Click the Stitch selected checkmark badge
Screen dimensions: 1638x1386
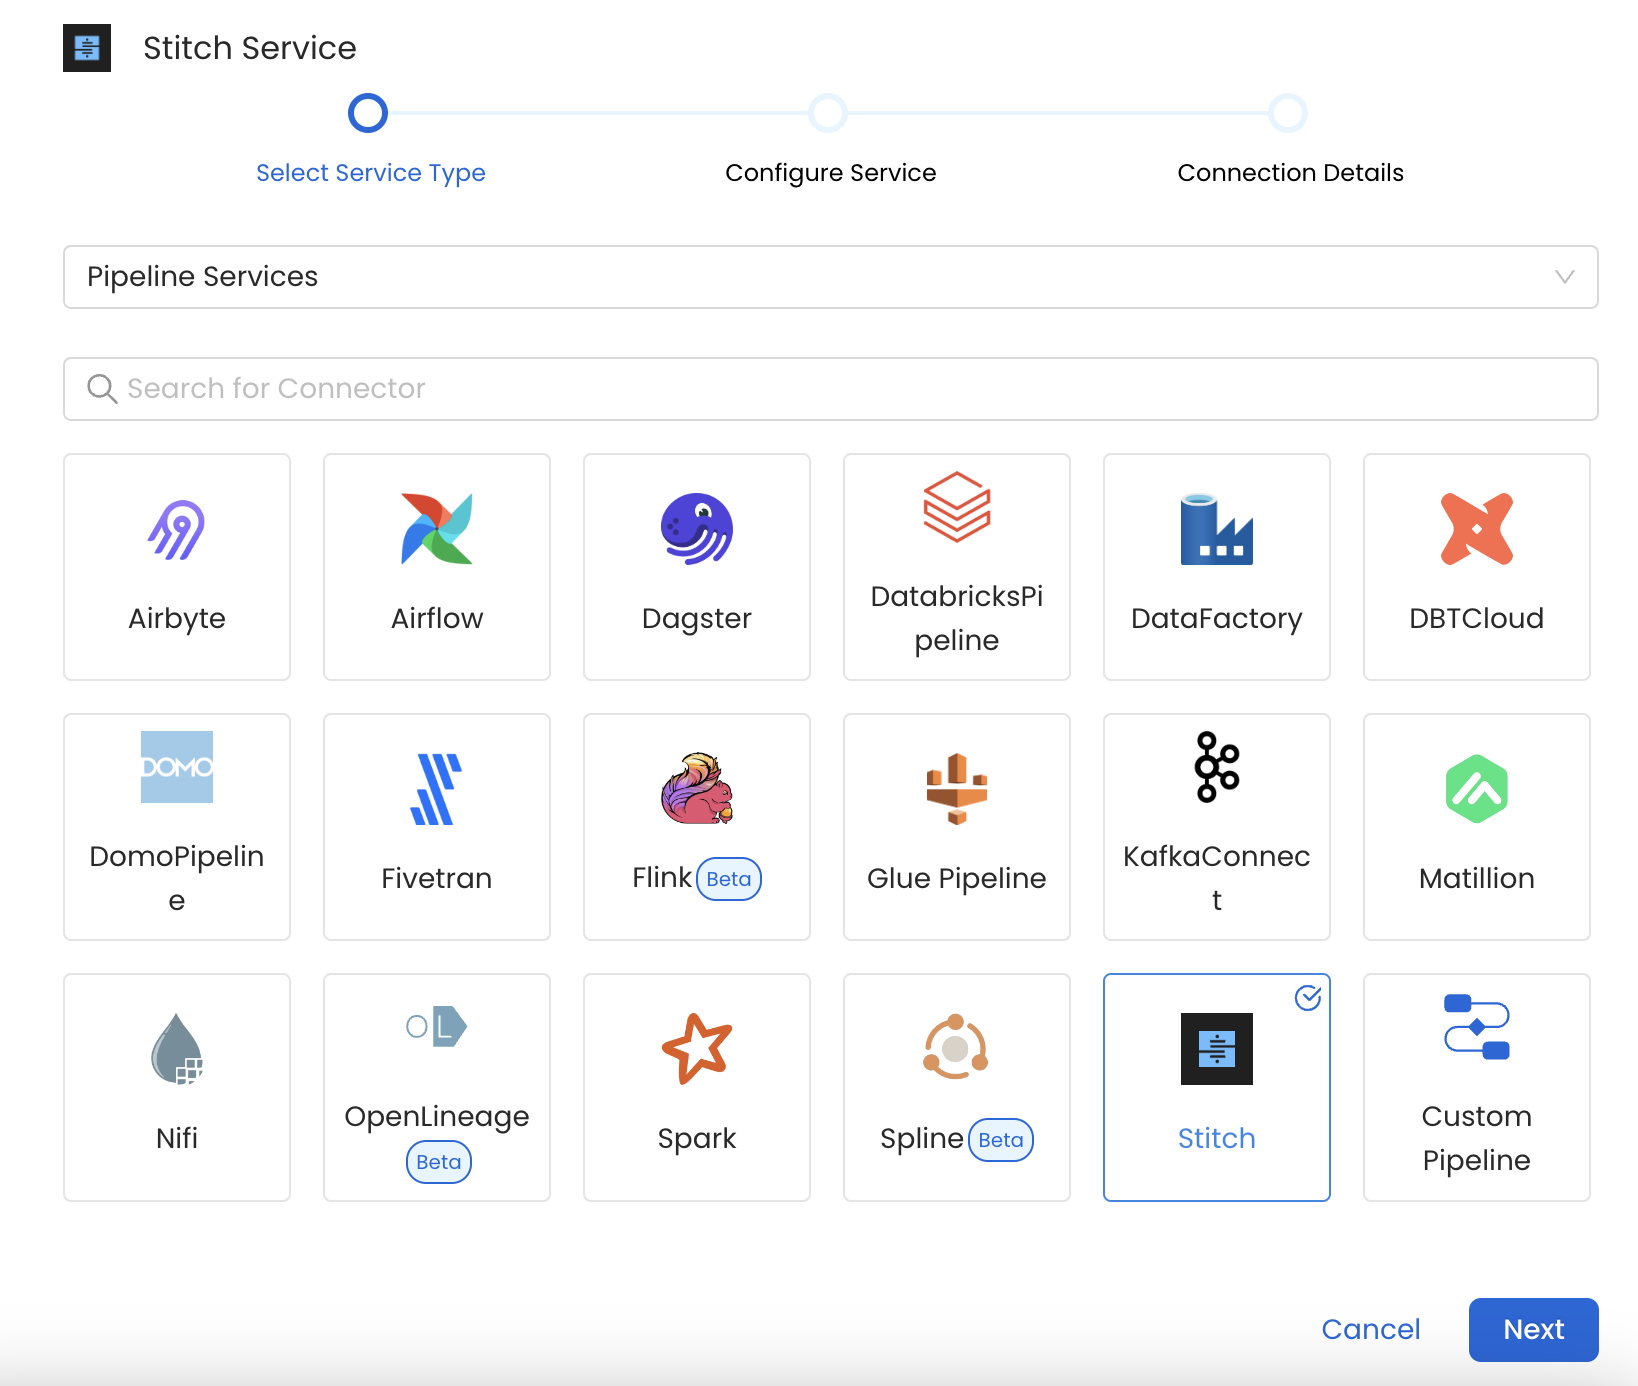[1308, 998]
